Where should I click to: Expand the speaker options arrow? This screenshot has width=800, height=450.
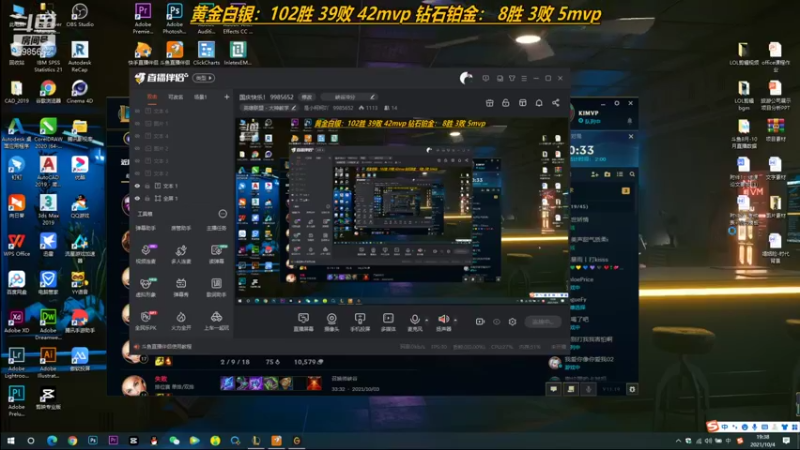[x=455, y=320]
